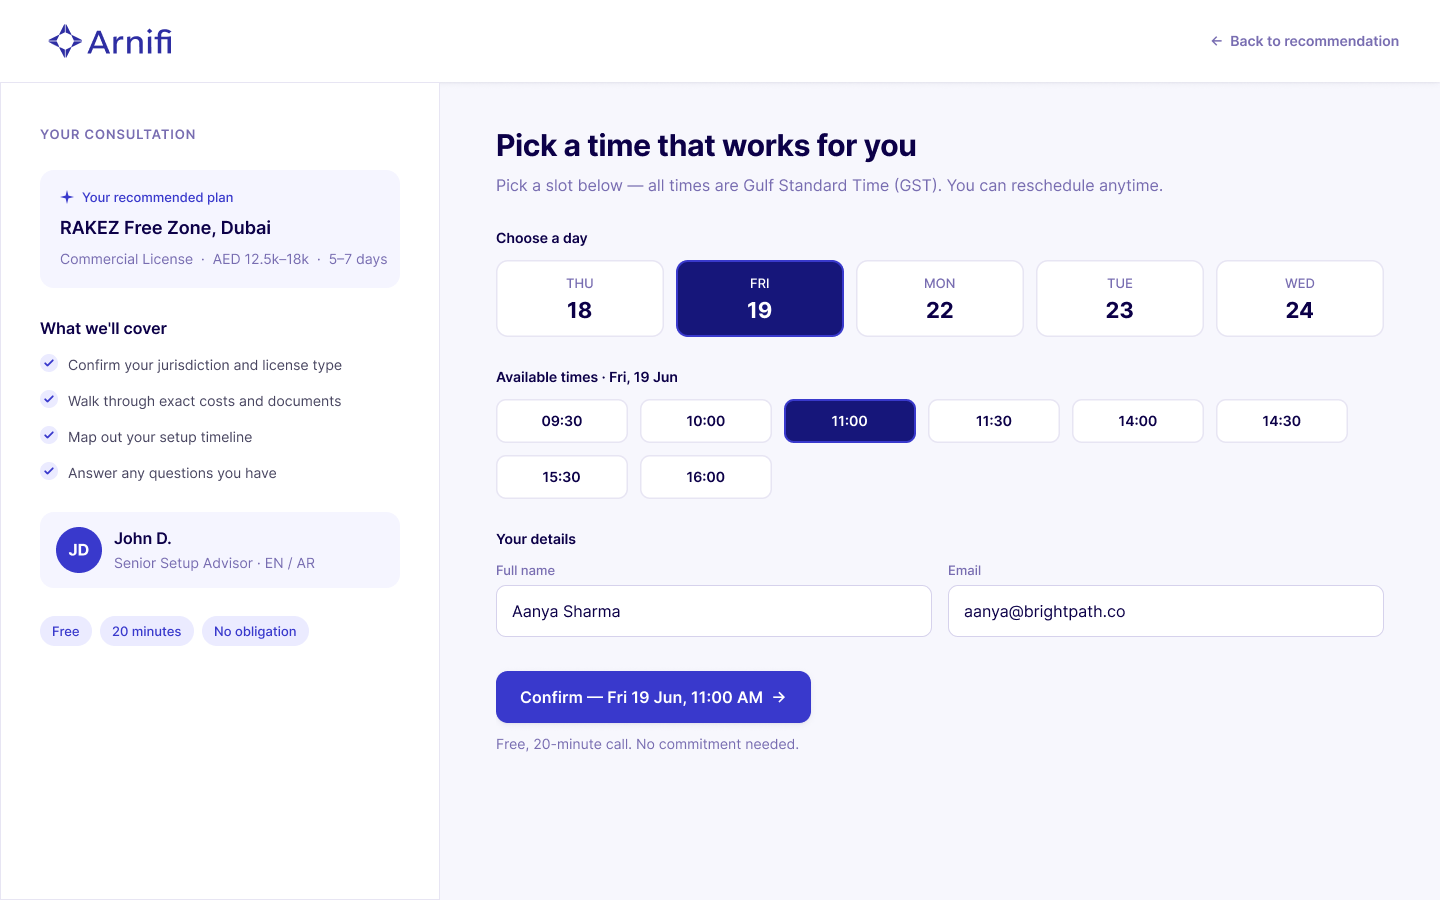Click the 20 minutes tag pill

(x=147, y=631)
